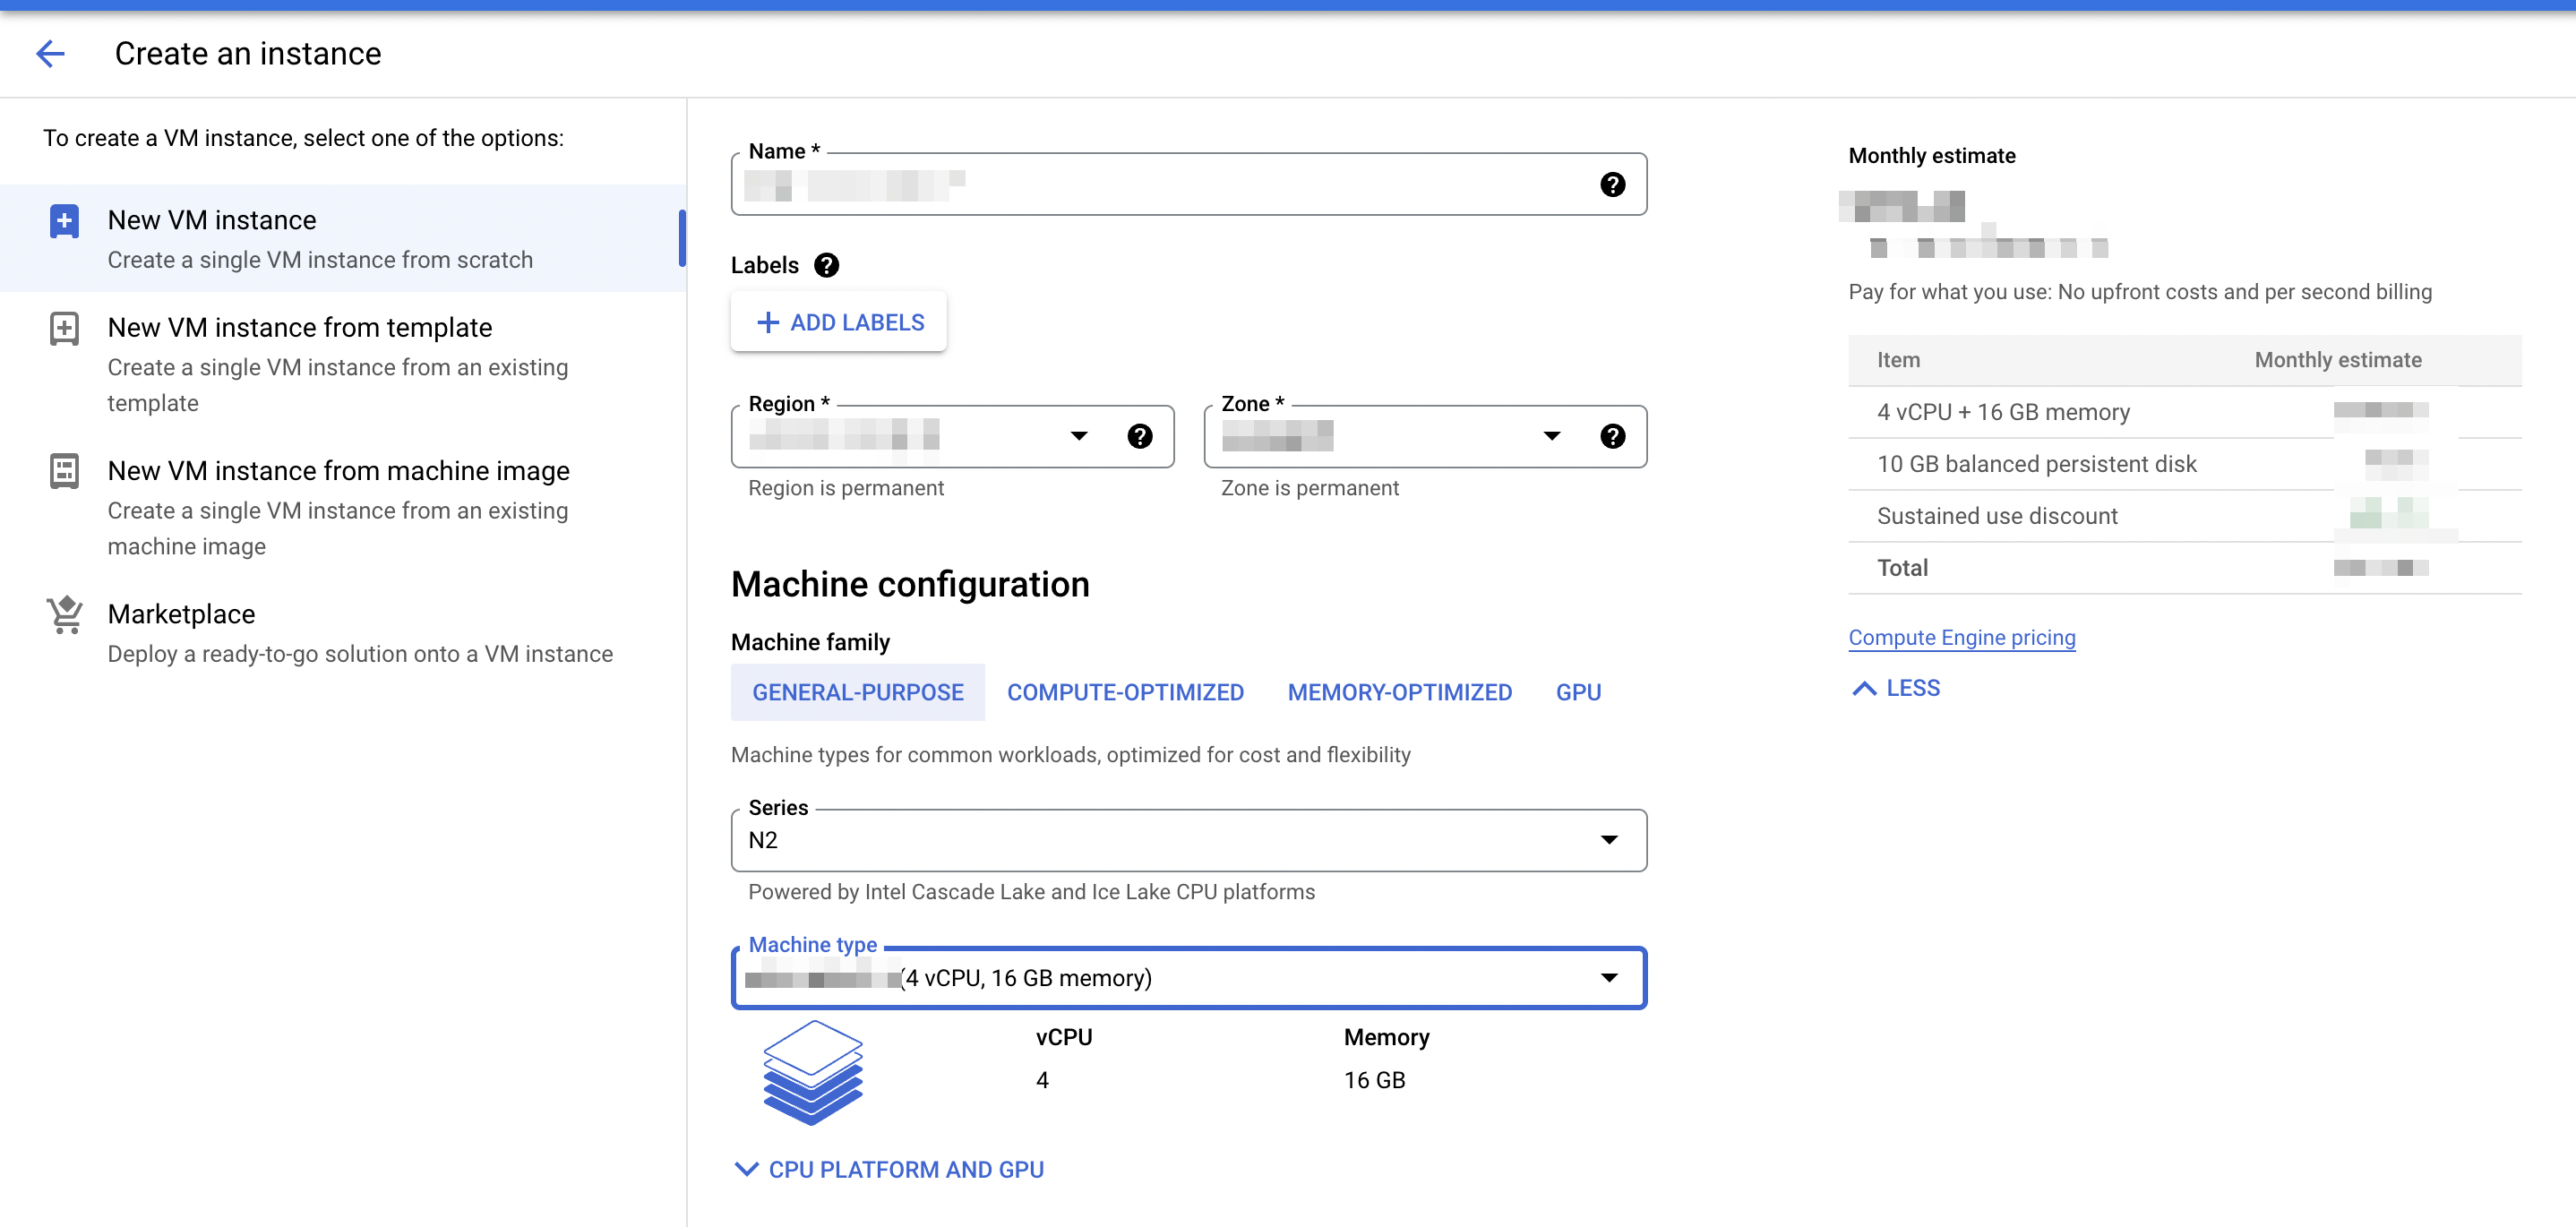Collapse estimate details with LESS
The height and width of the screenshot is (1227, 2576).
point(1895,688)
